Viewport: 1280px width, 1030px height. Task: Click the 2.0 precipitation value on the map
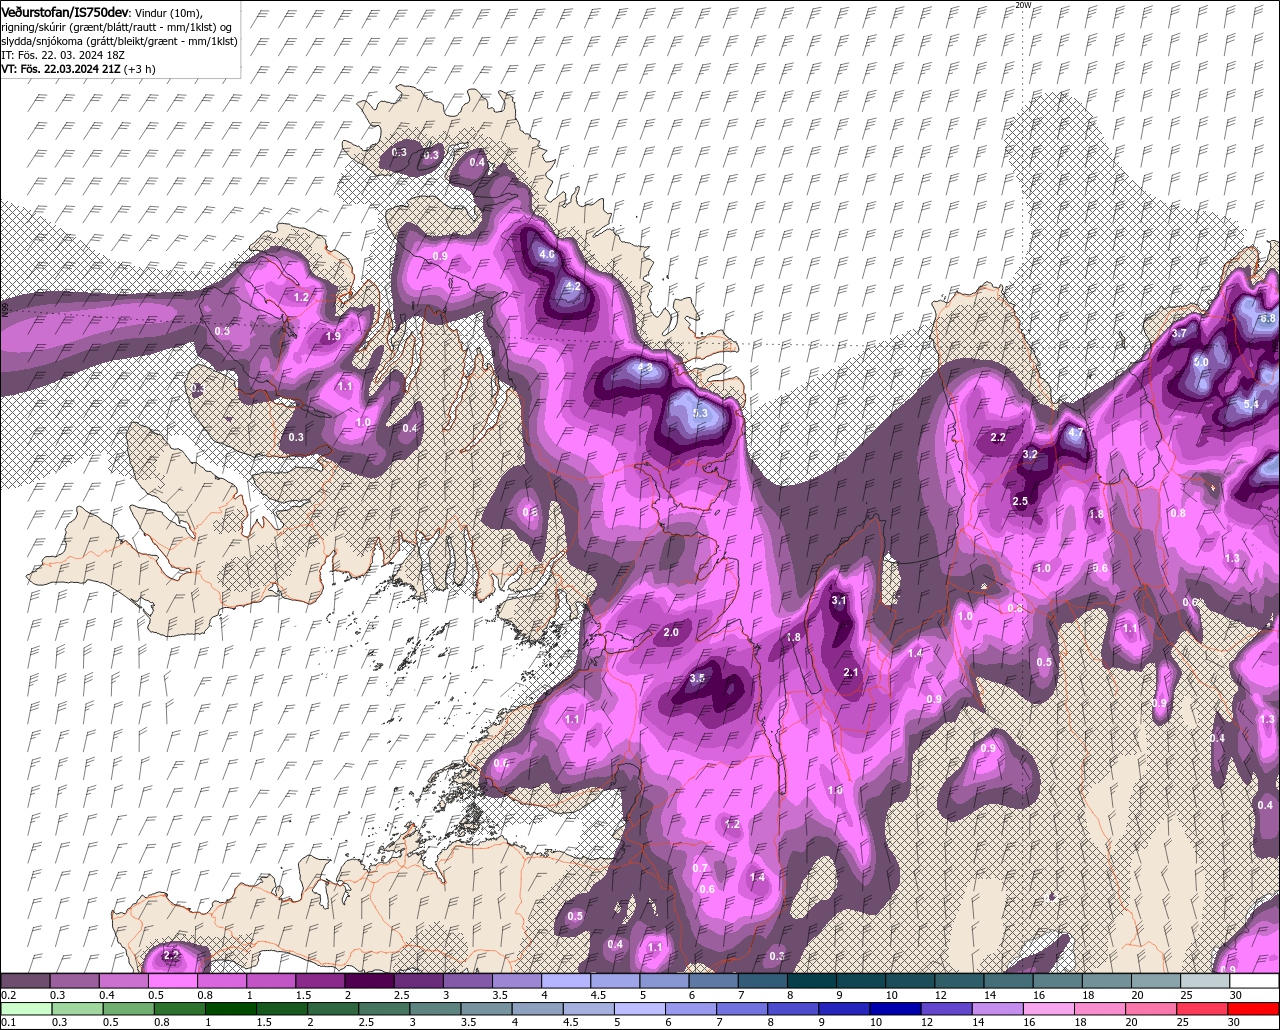click(671, 632)
